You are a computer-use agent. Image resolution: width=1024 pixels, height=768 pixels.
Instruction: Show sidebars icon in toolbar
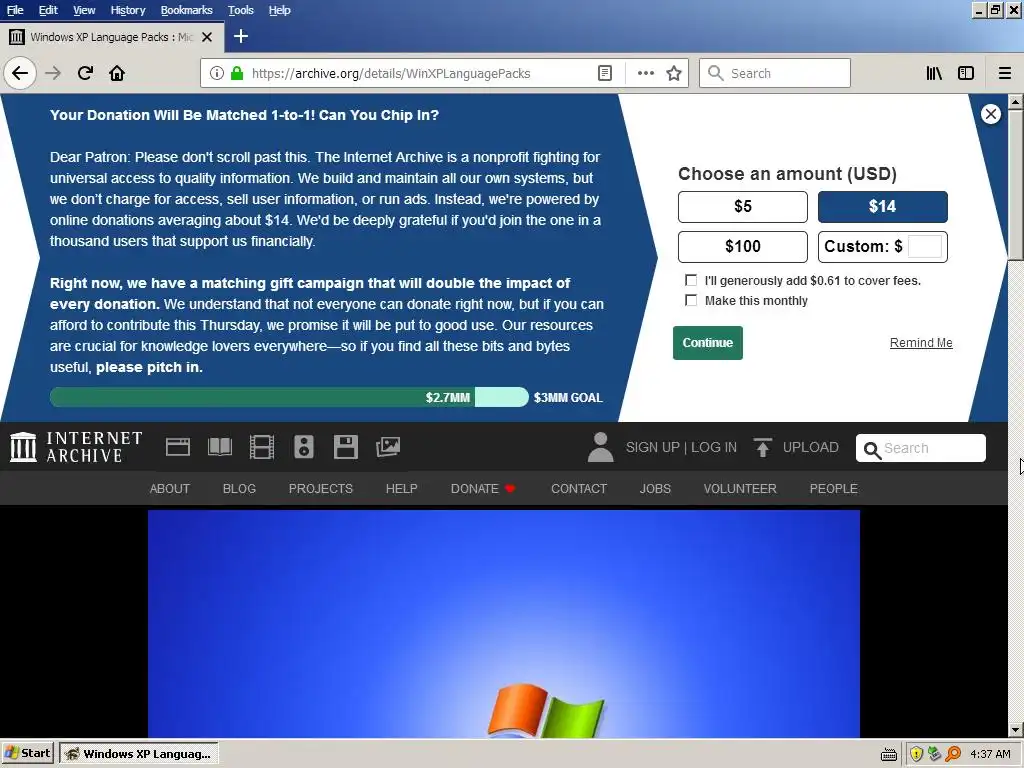[966, 73]
